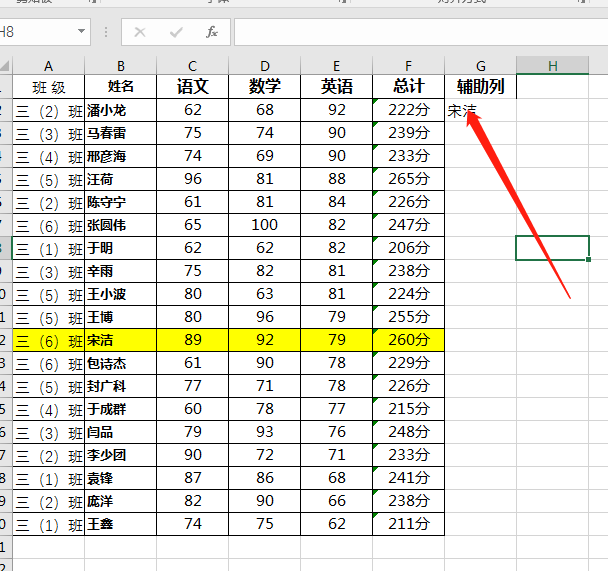
Task: Select column B header
Action: pyautogui.click(x=121, y=66)
